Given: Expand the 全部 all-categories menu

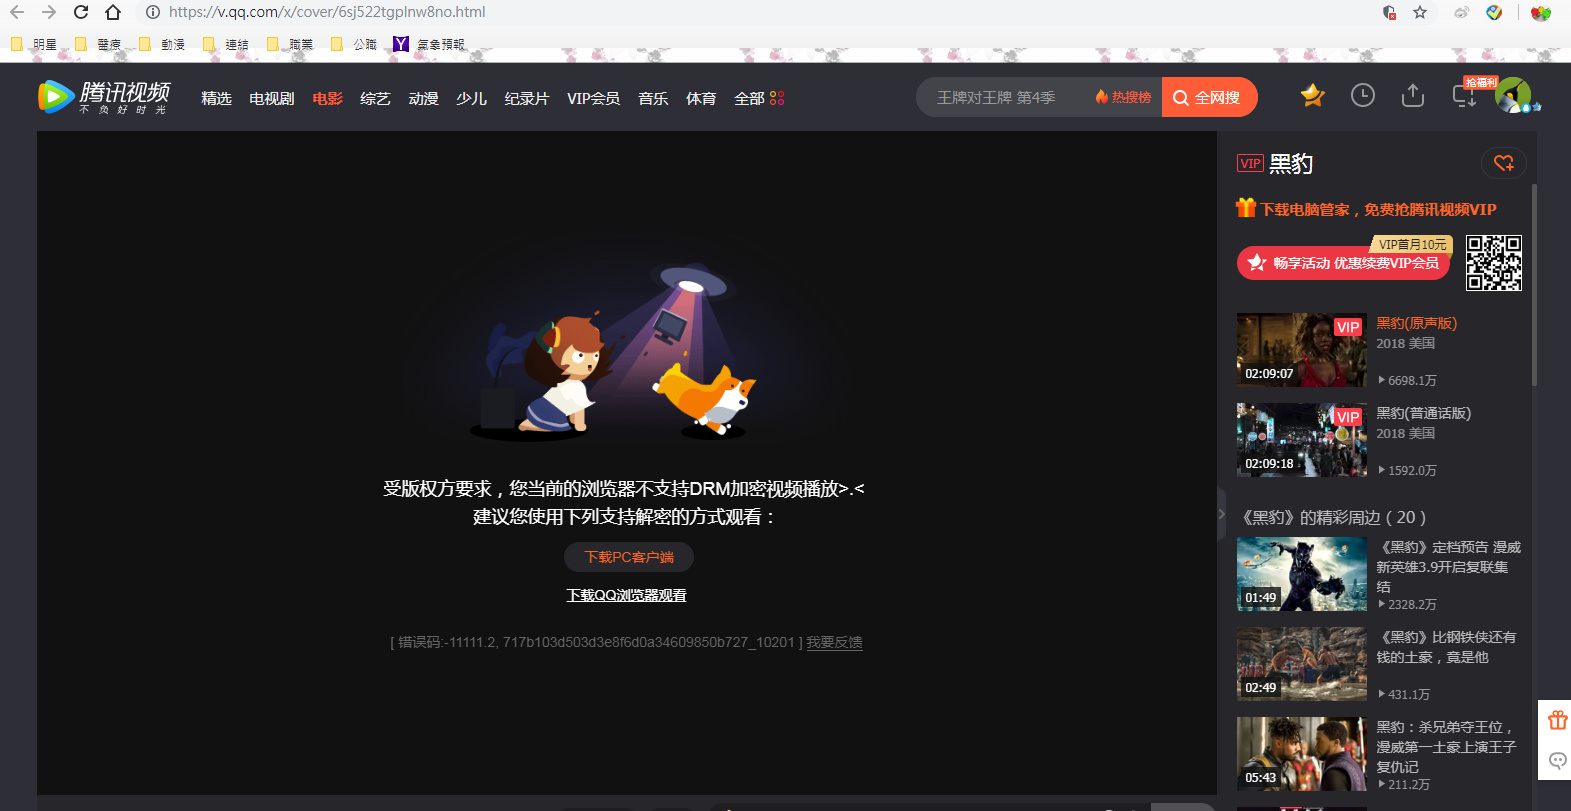Looking at the screenshot, I should (759, 98).
